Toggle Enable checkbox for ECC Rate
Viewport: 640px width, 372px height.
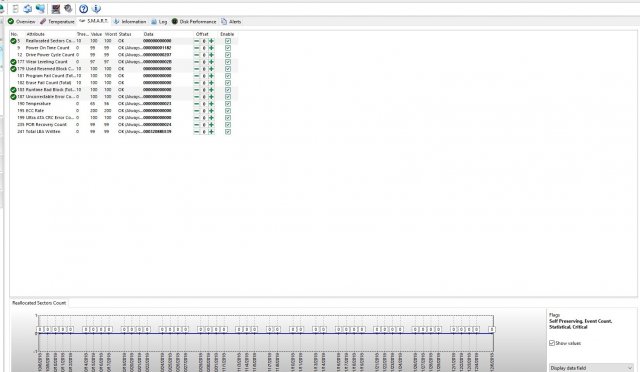(228, 111)
